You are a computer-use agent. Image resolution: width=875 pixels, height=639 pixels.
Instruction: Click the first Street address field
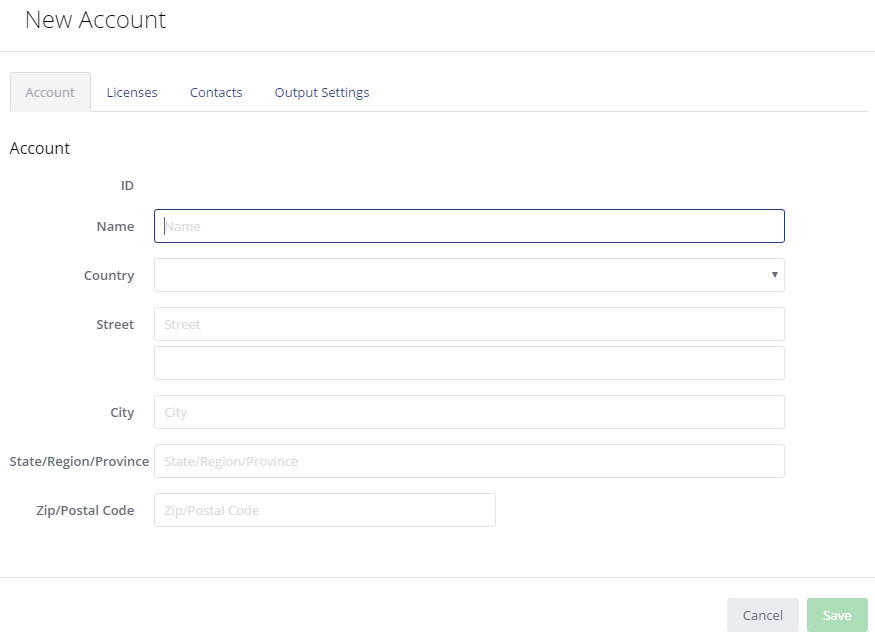(469, 324)
